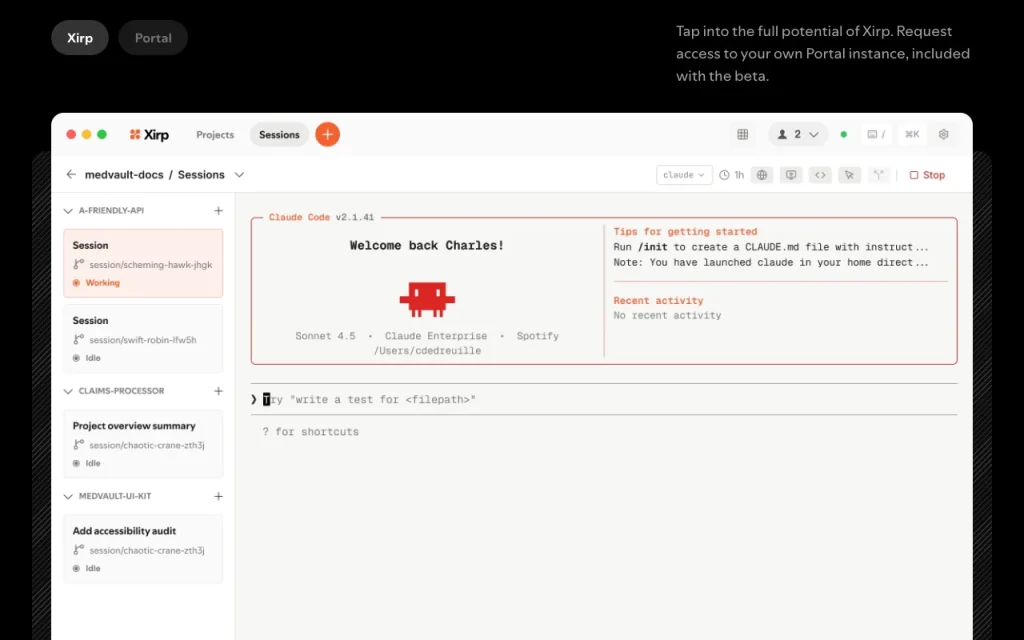Click the "Sonnet 4.5" model label
1024x640 pixels.
point(325,336)
